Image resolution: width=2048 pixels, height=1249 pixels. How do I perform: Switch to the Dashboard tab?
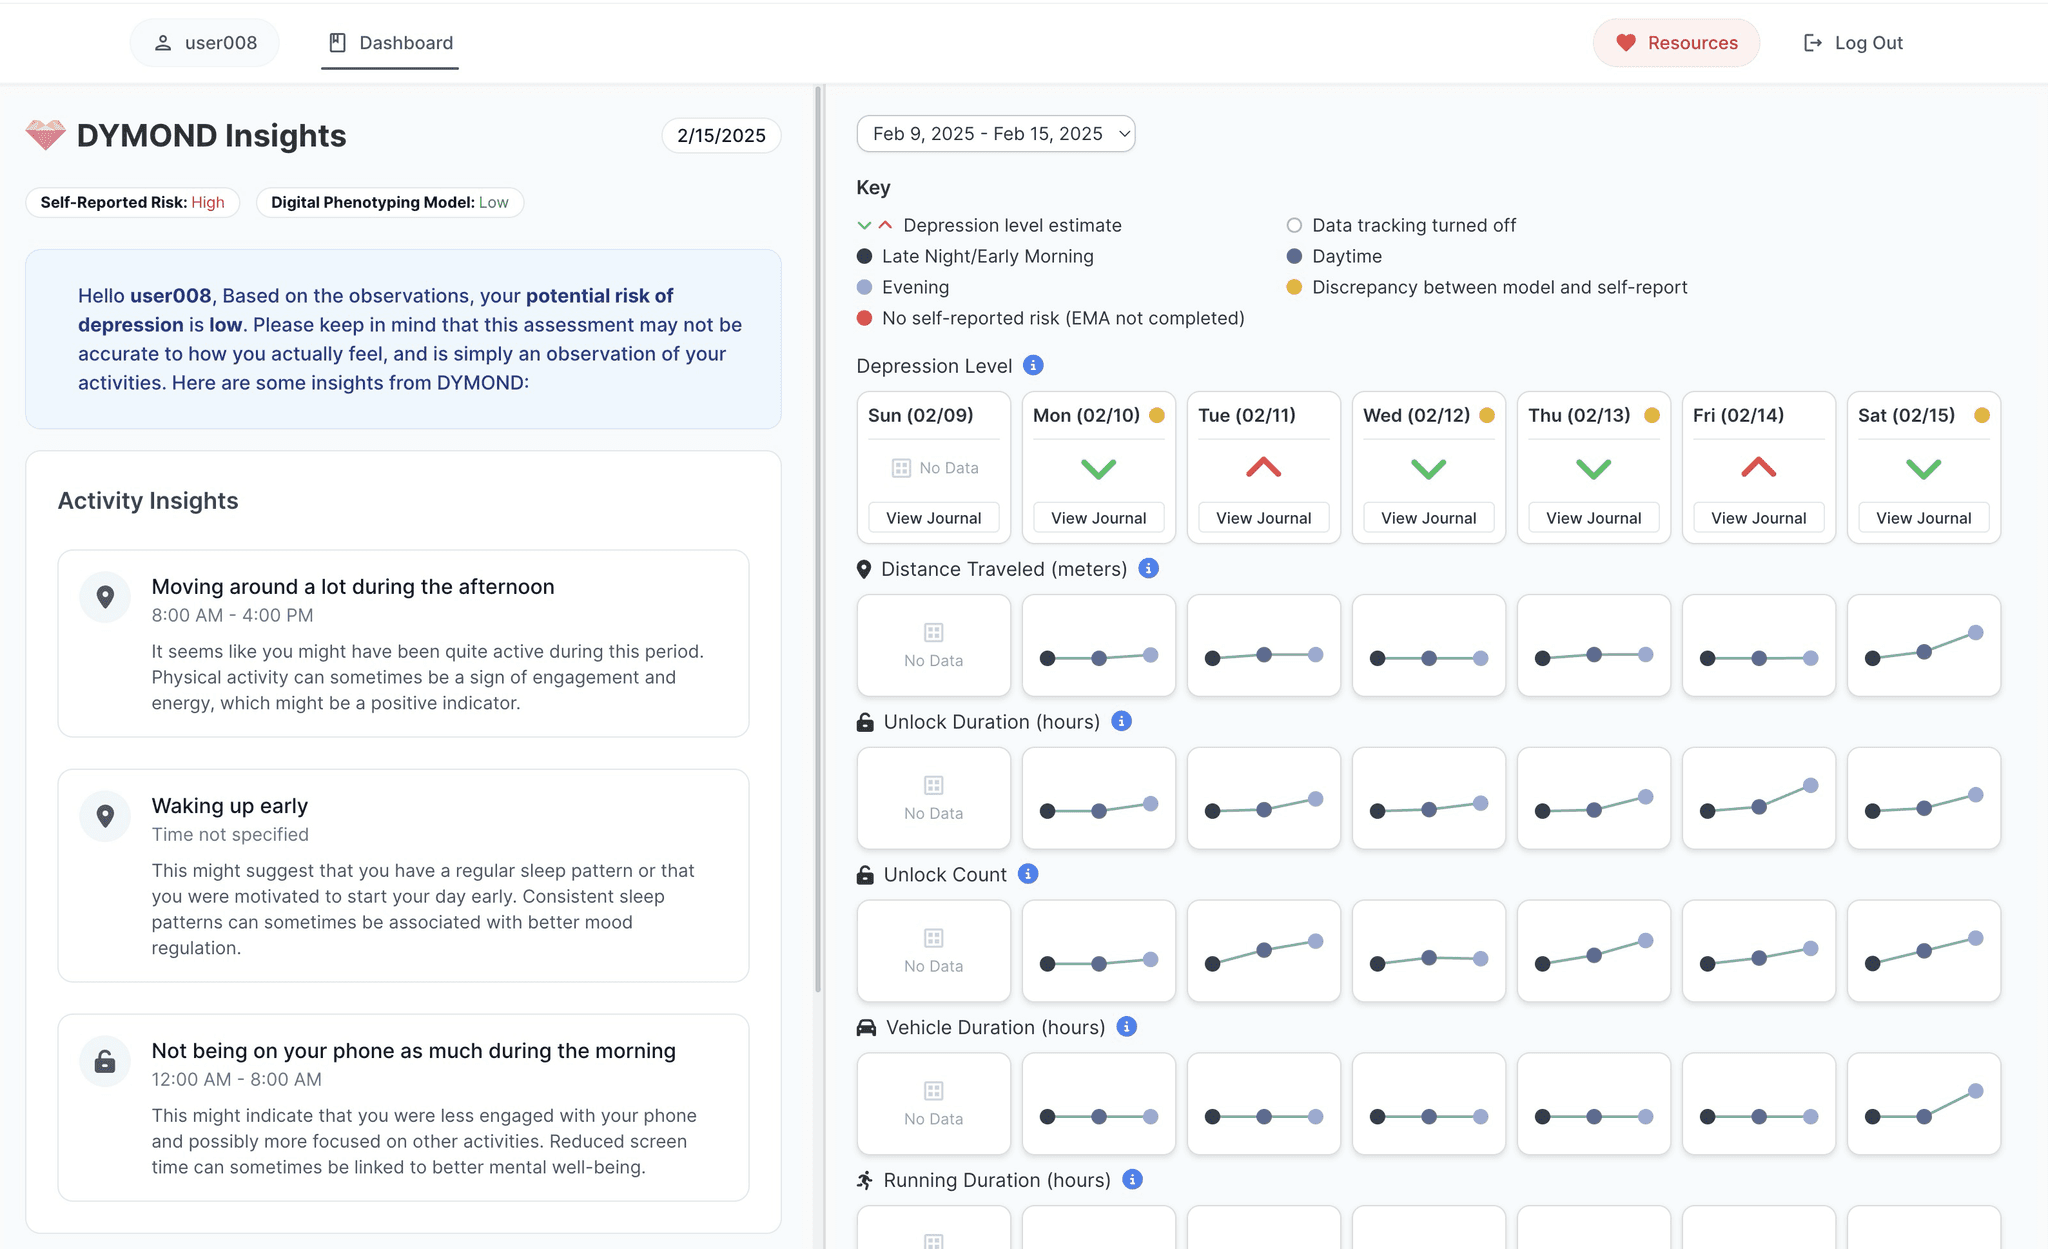pyautogui.click(x=390, y=43)
